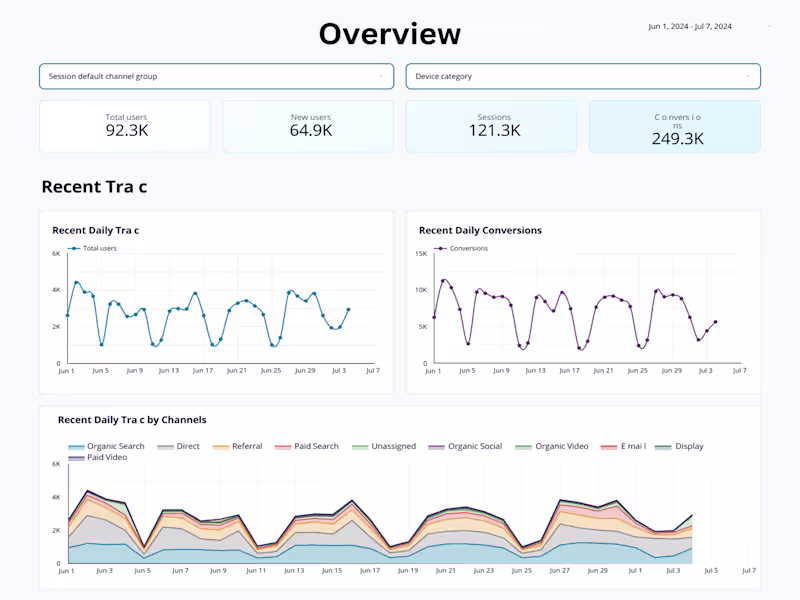The image size is (800, 600).
Task: Click the Unassigned legend entry
Action: coord(384,446)
